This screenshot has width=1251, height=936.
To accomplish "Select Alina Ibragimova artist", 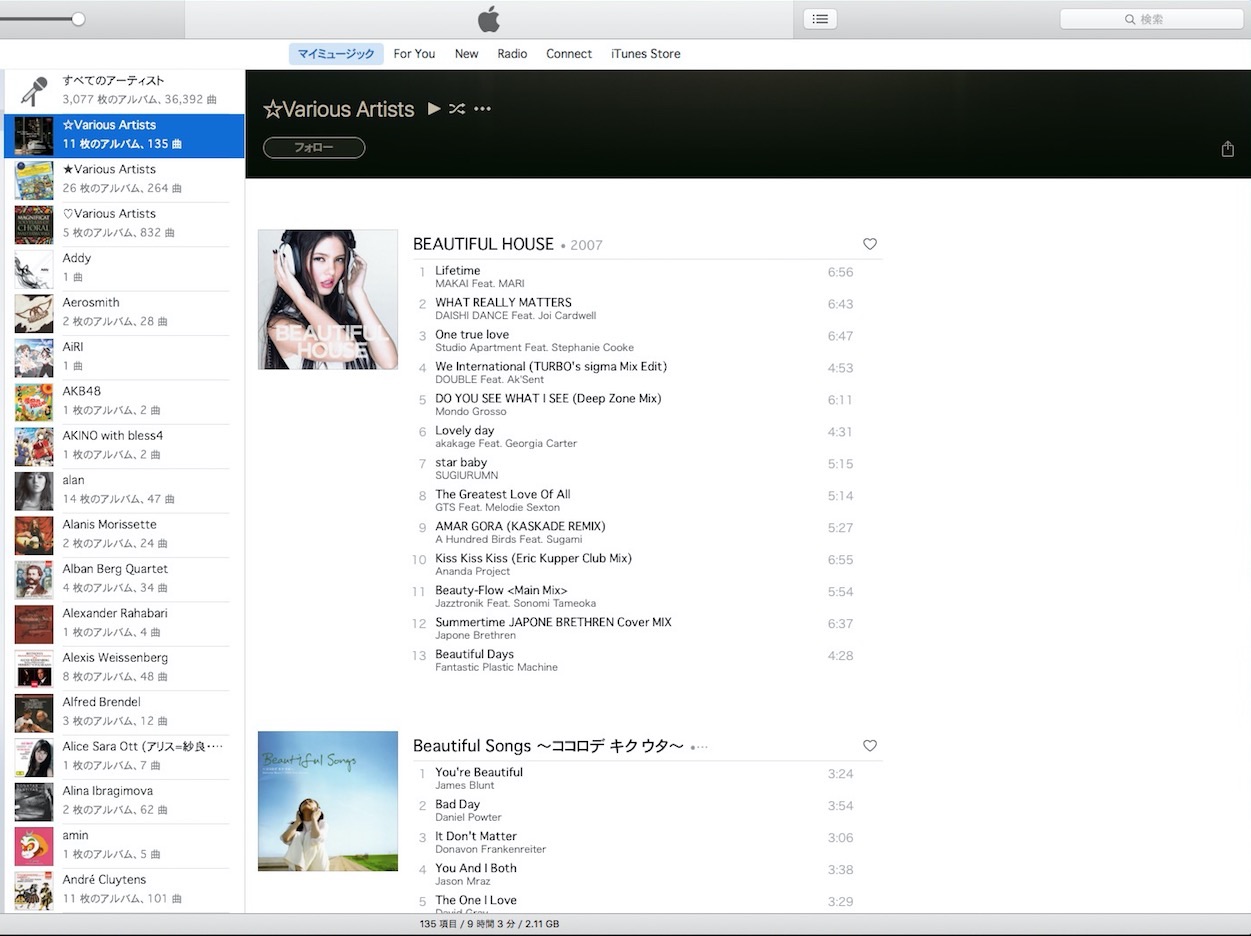I will (x=124, y=801).
